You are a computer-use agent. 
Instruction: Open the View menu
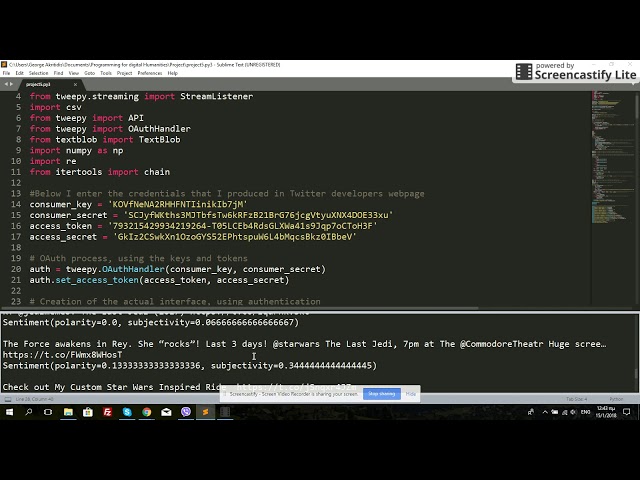[73, 73]
